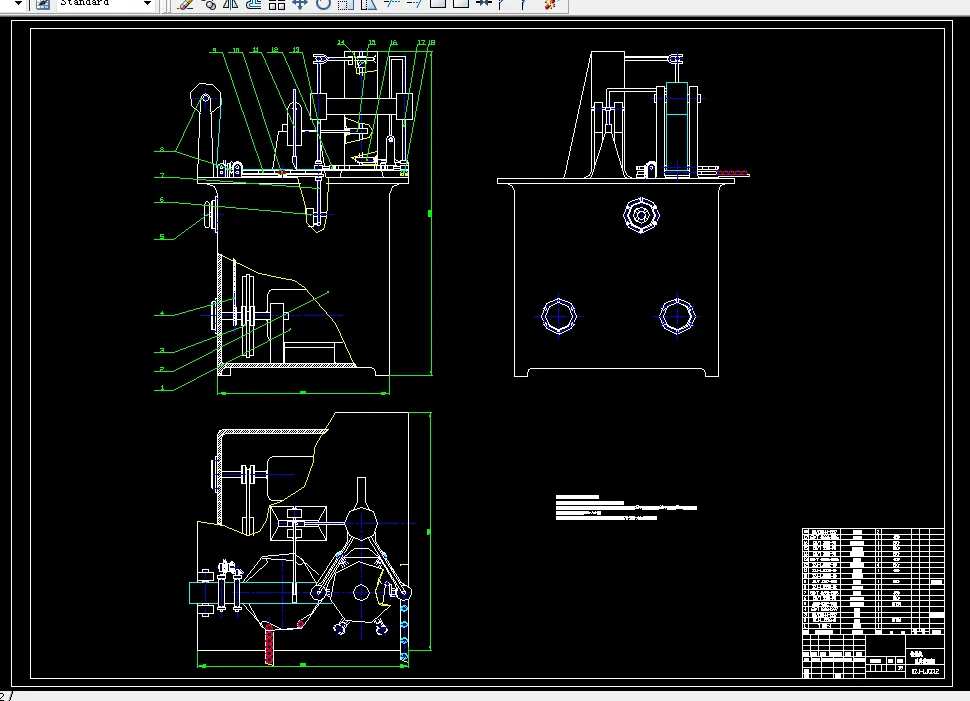Activate the Copy objects tool
970x701 pixels.
click(x=208, y=4)
